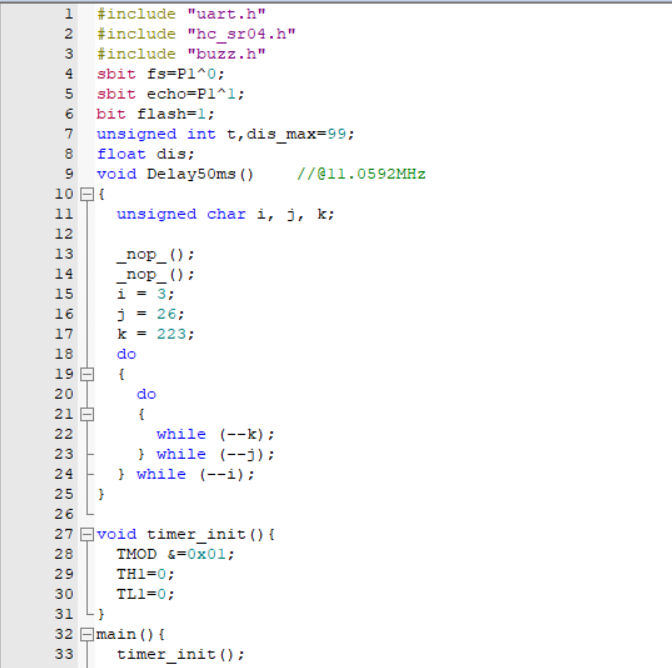
Task: Click line number 9 in gutter
Action: coord(69,174)
